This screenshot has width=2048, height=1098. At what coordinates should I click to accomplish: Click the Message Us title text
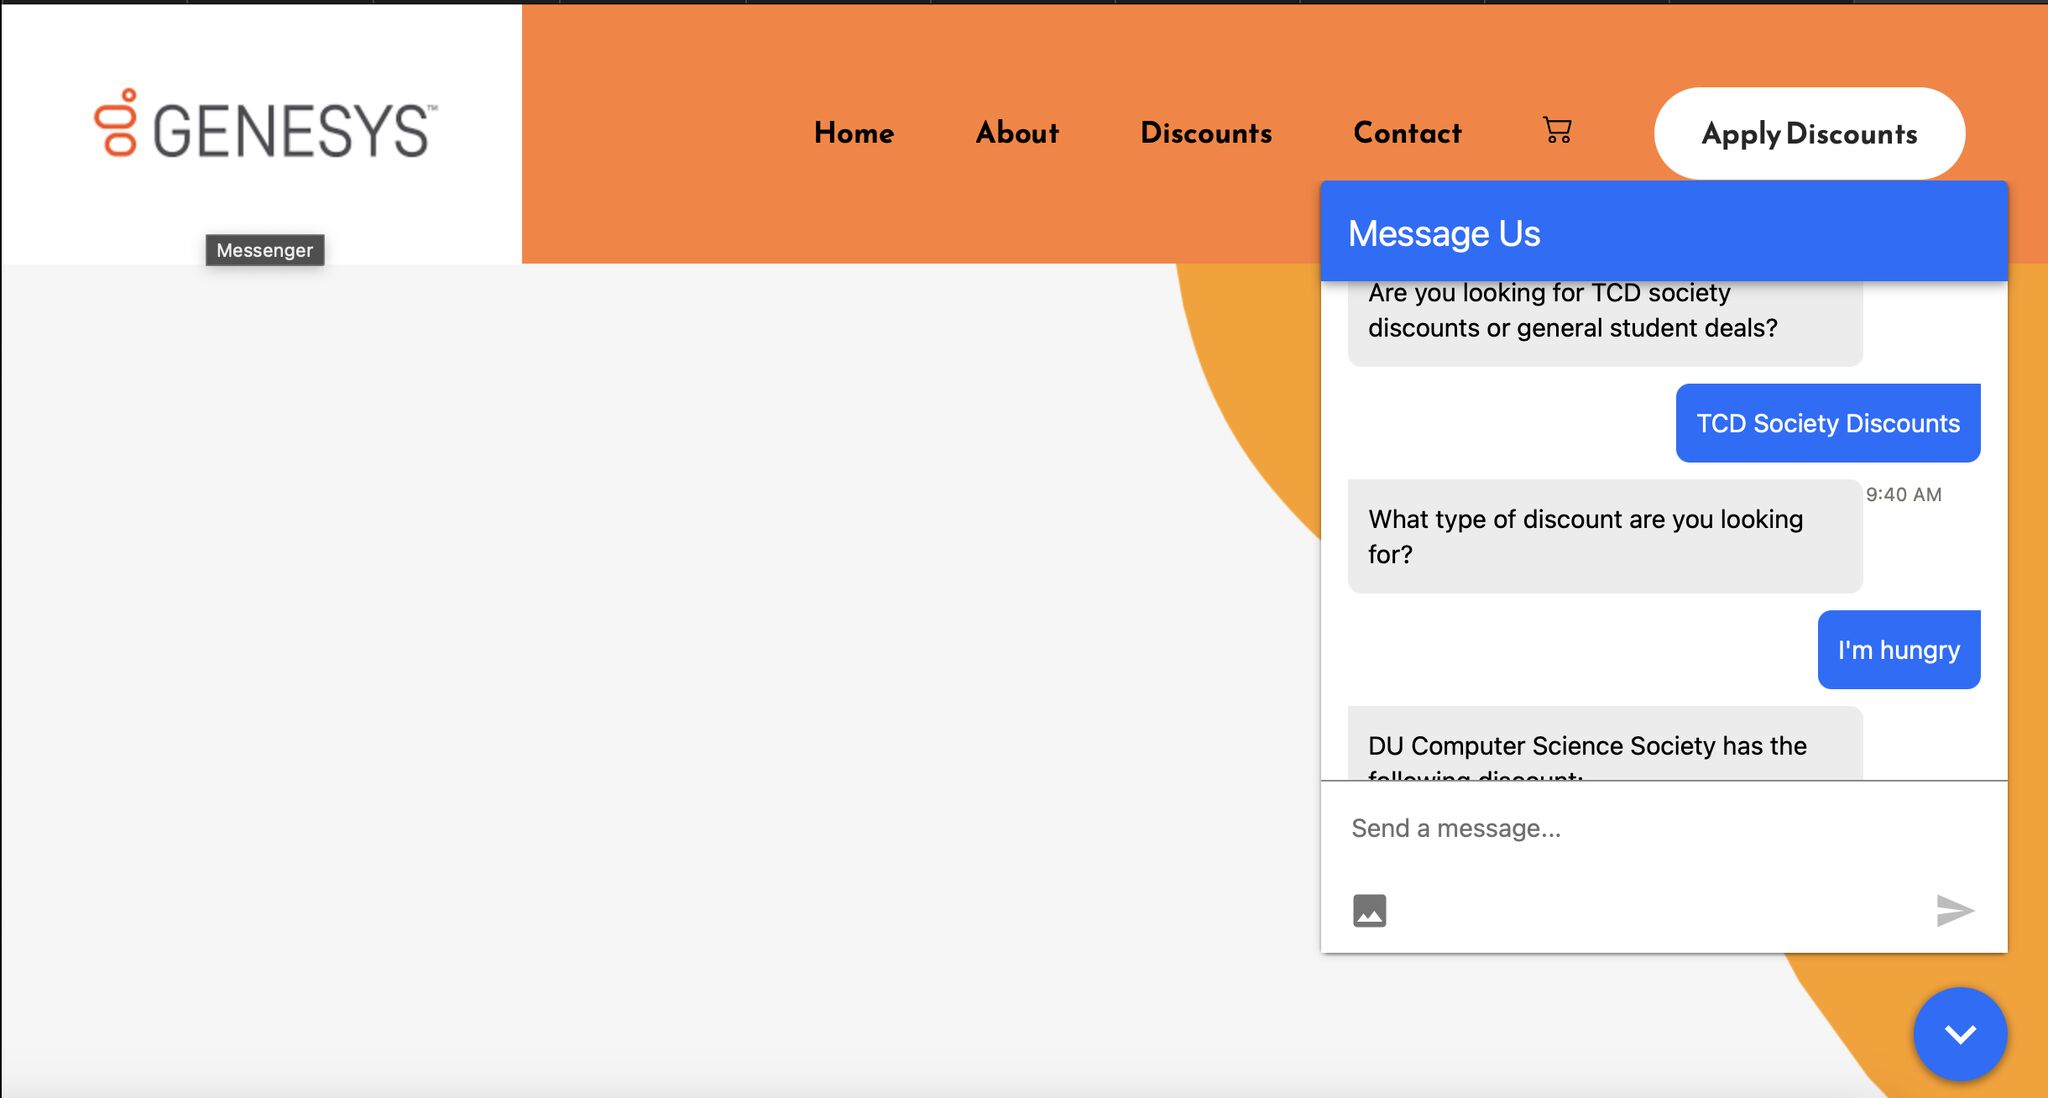click(x=1444, y=234)
